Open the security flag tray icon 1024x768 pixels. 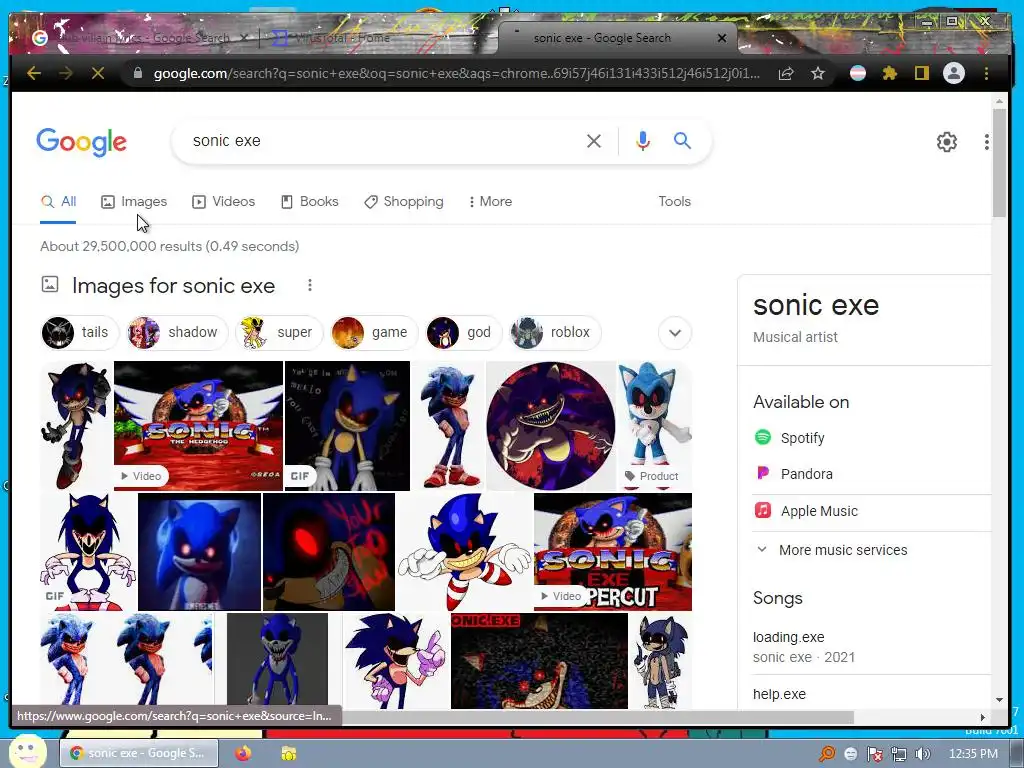pyautogui.click(x=874, y=754)
